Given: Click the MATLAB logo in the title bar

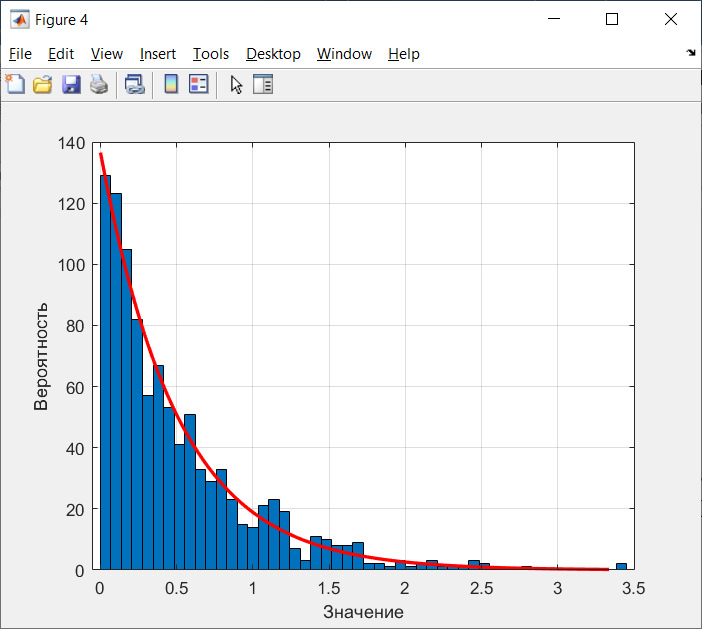Looking at the screenshot, I should [20, 20].
